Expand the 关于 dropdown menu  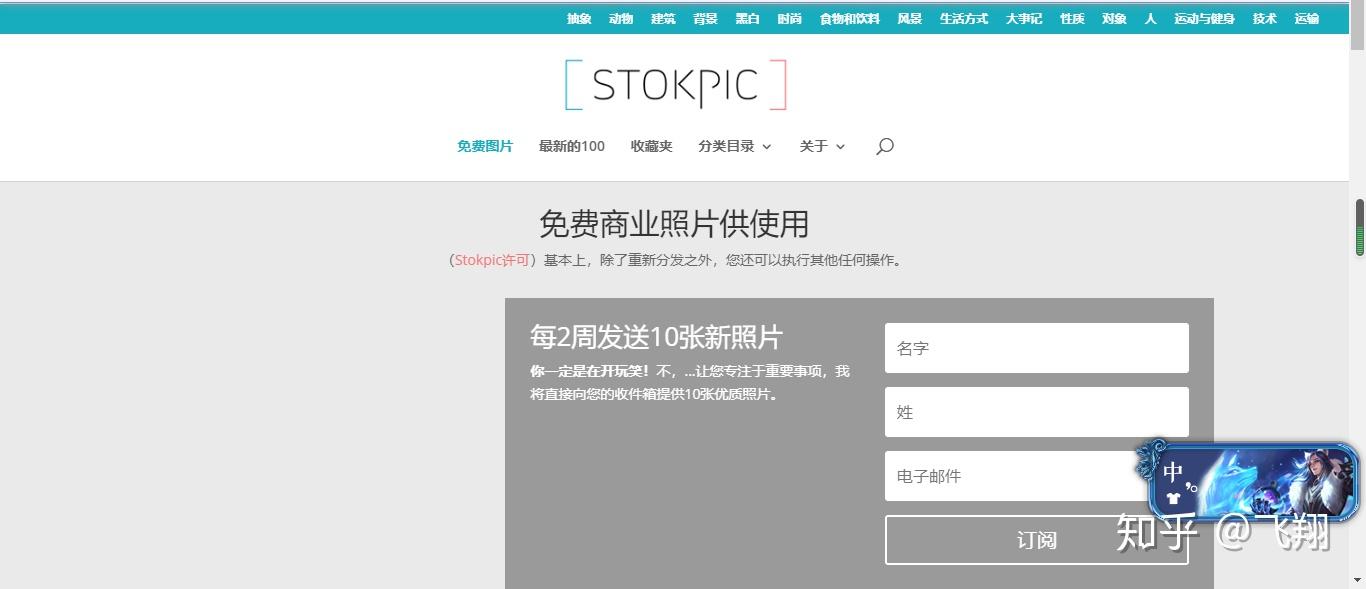[x=815, y=146]
